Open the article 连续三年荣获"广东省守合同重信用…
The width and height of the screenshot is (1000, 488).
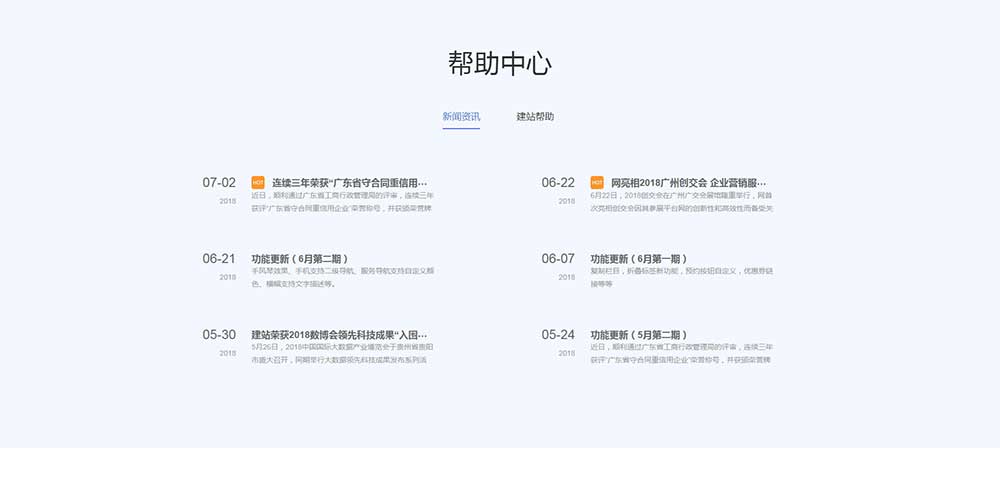[349, 183]
